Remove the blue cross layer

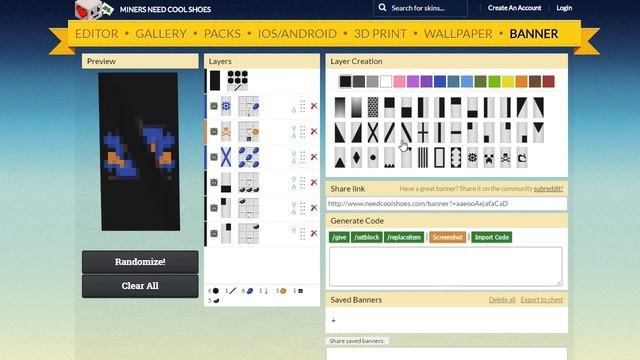314,157
